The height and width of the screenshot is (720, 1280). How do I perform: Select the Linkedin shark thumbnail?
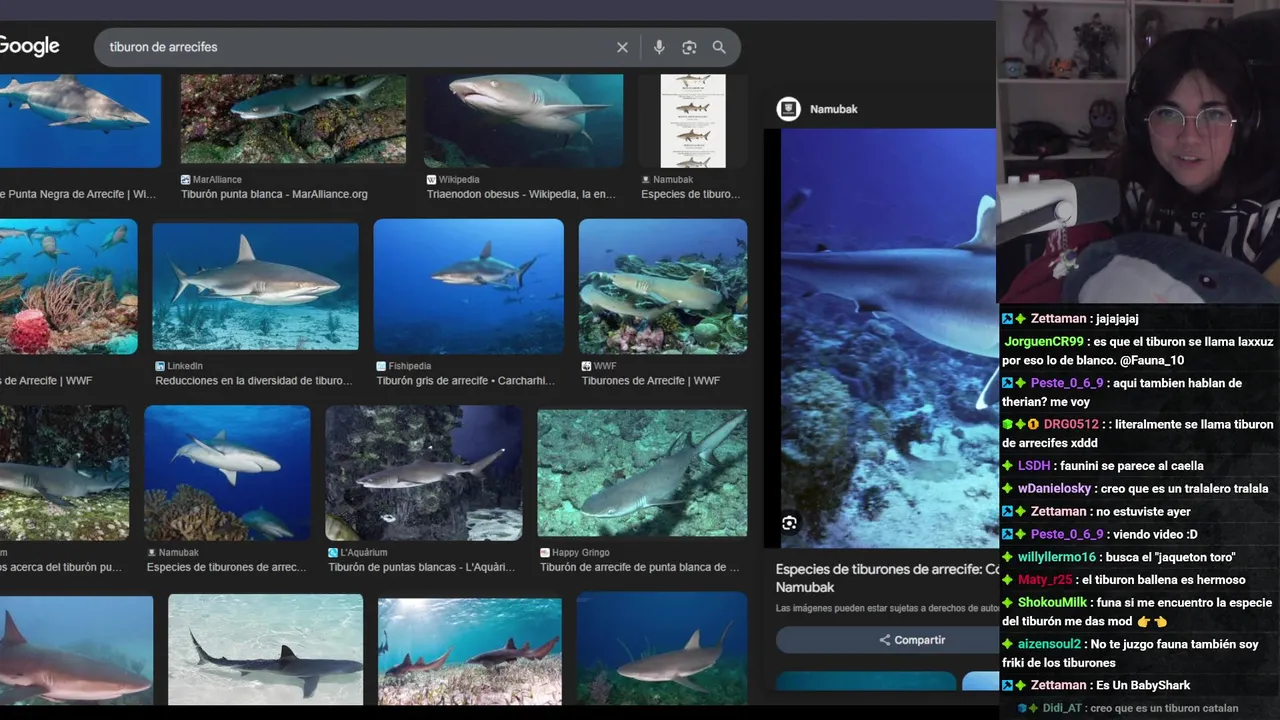pos(255,286)
